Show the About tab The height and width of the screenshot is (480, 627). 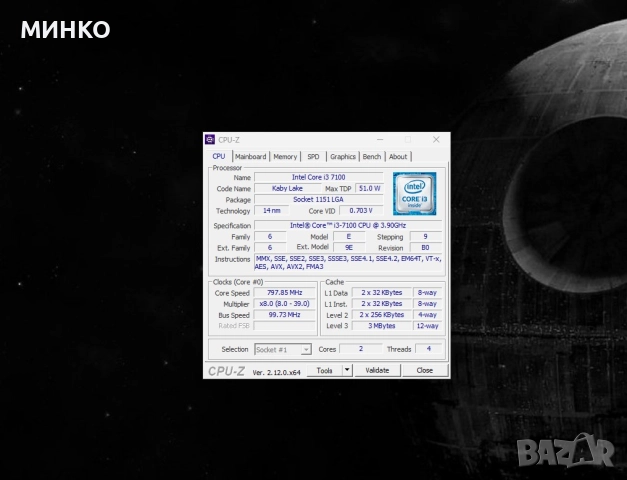tap(398, 156)
